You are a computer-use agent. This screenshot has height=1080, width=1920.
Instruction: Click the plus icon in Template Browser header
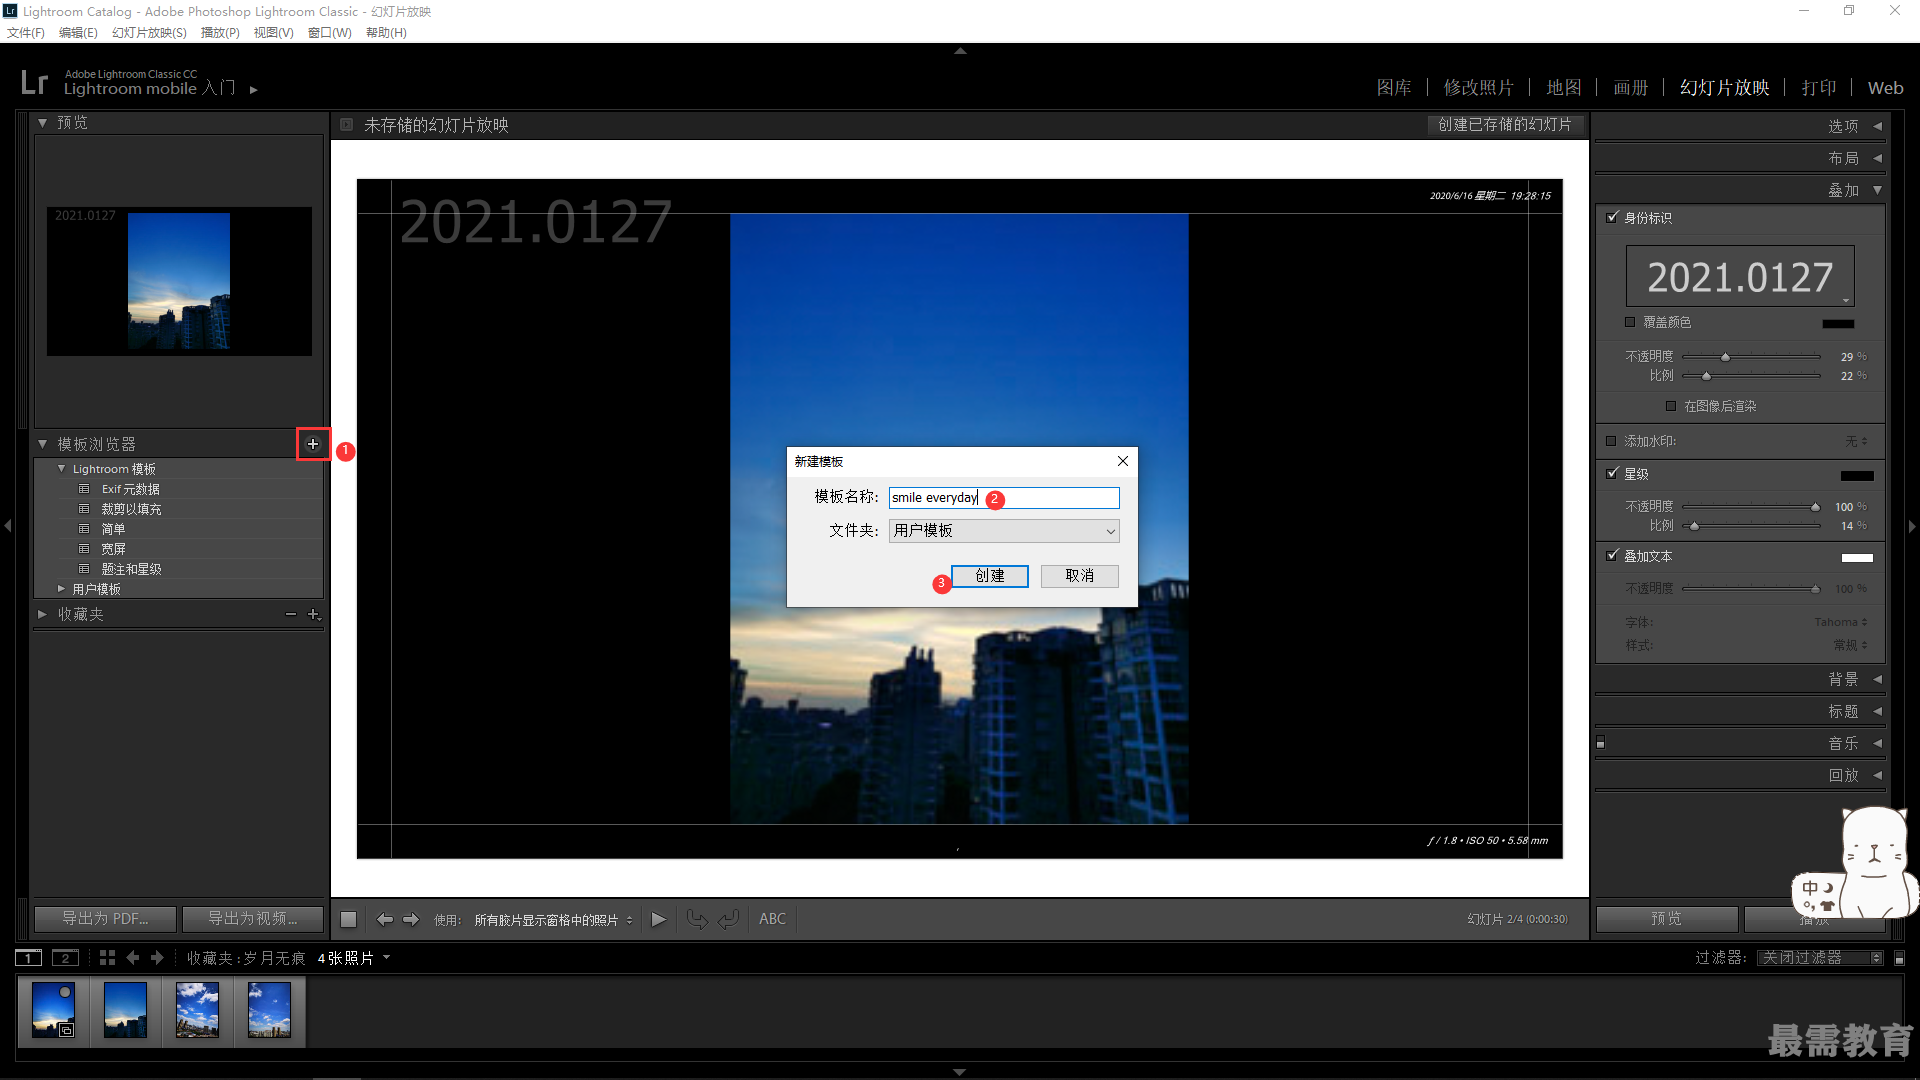(313, 444)
